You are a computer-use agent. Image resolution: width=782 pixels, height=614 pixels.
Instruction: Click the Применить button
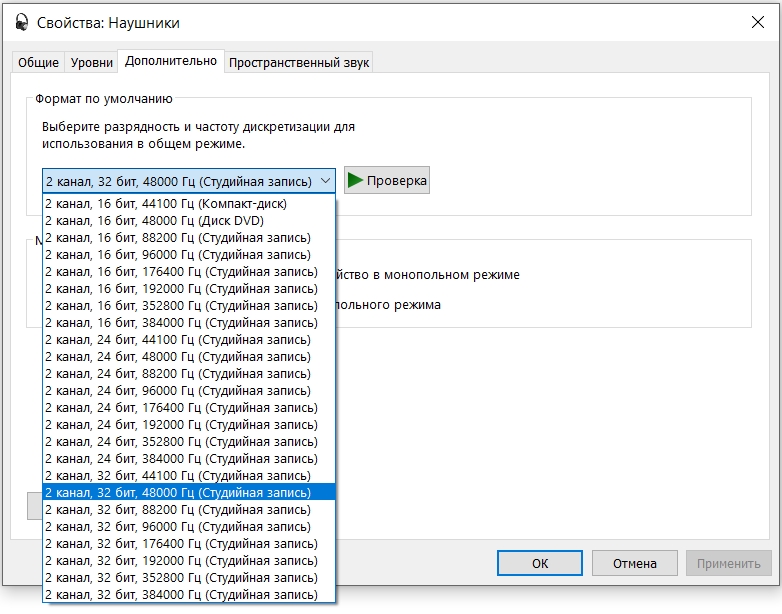coord(729,563)
